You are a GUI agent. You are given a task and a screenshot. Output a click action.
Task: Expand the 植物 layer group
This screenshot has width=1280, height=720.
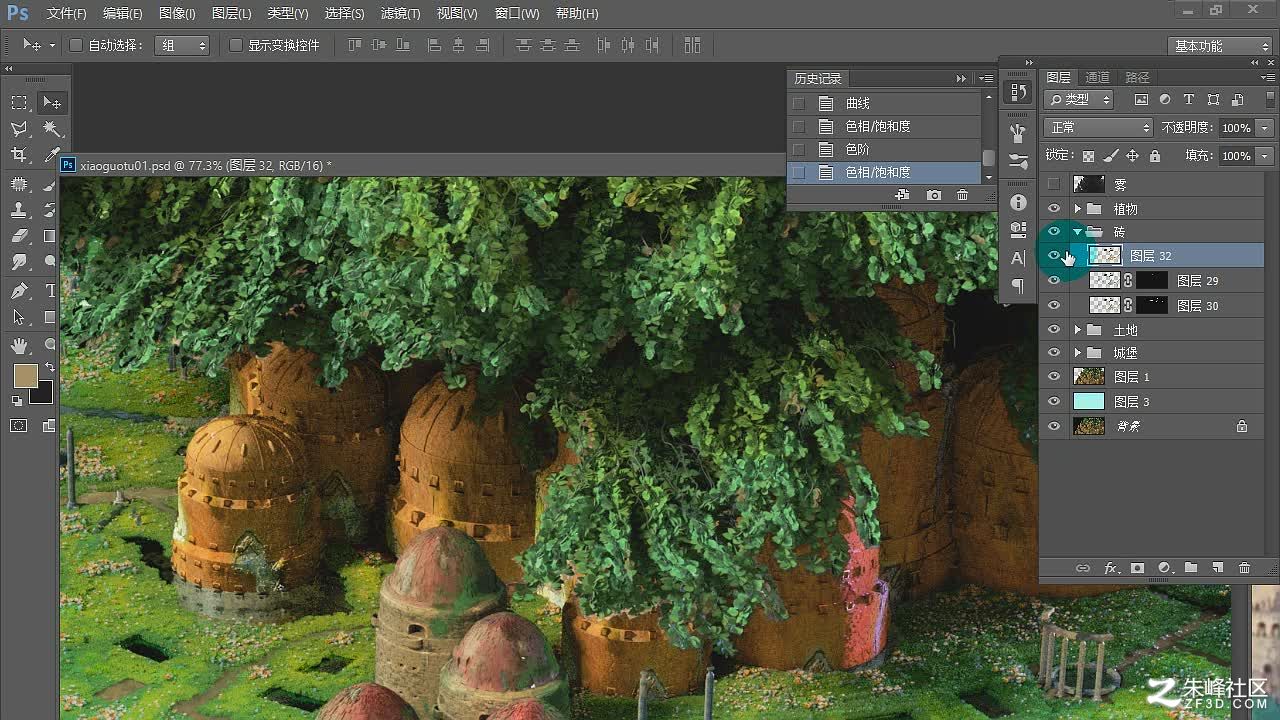pyautogui.click(x=1077, y=208)
